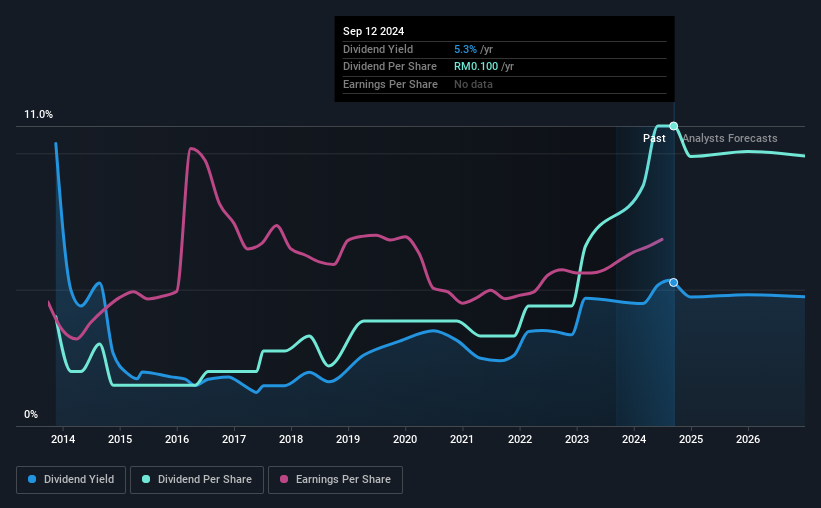Click the teal Dividend Per Share legend dot
The height and width of the screenshot is (508, 821).
tap(146, 479)
